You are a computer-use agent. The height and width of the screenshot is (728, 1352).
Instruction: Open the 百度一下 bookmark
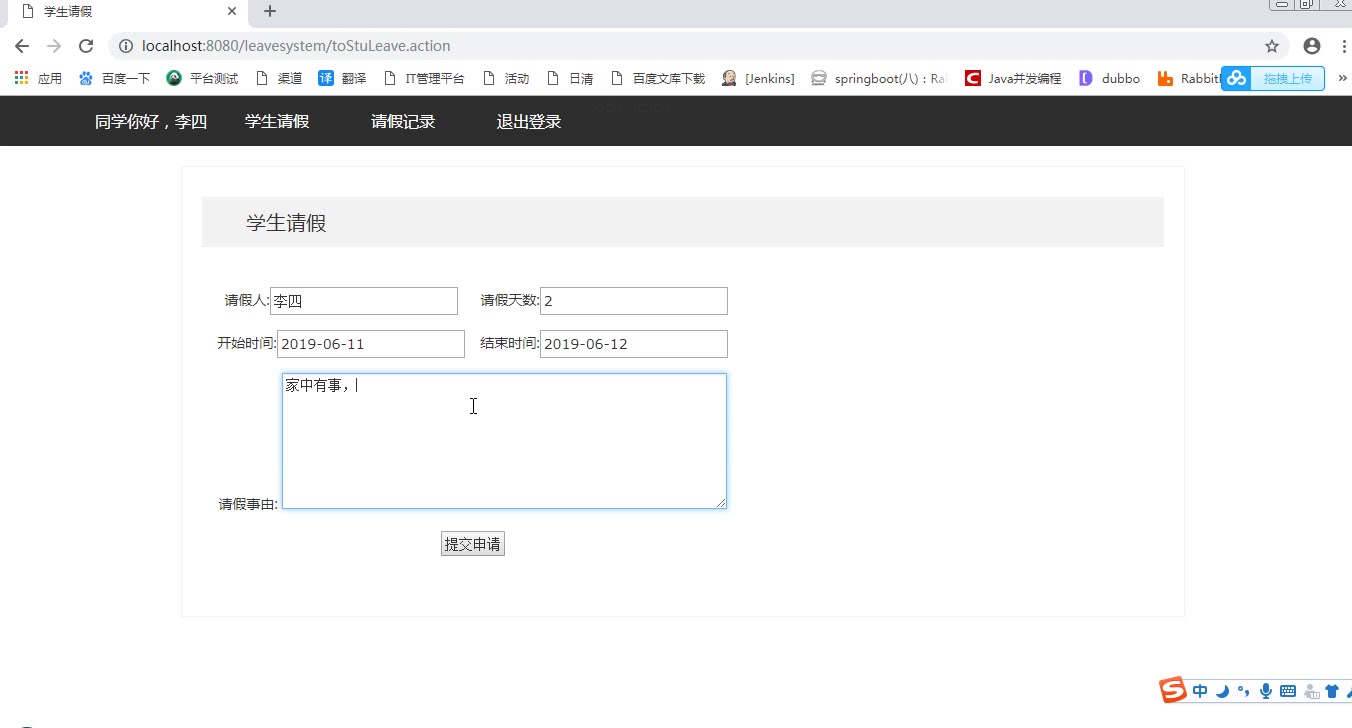coord(114,78)
